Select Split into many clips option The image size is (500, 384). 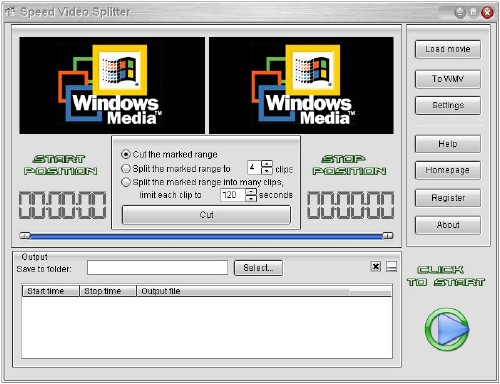click(126, 182)
